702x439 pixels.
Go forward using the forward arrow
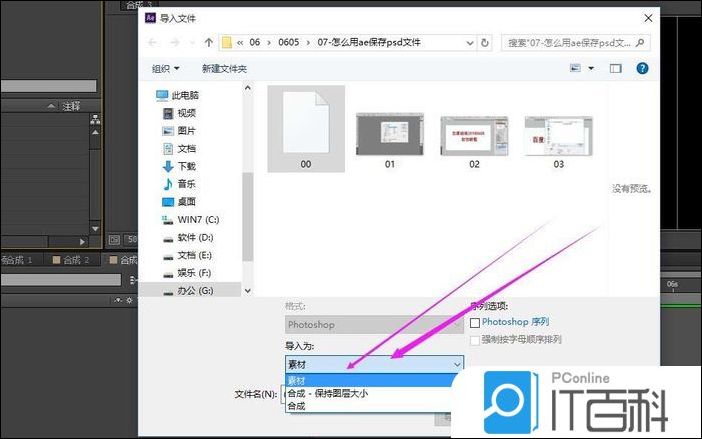175,43
